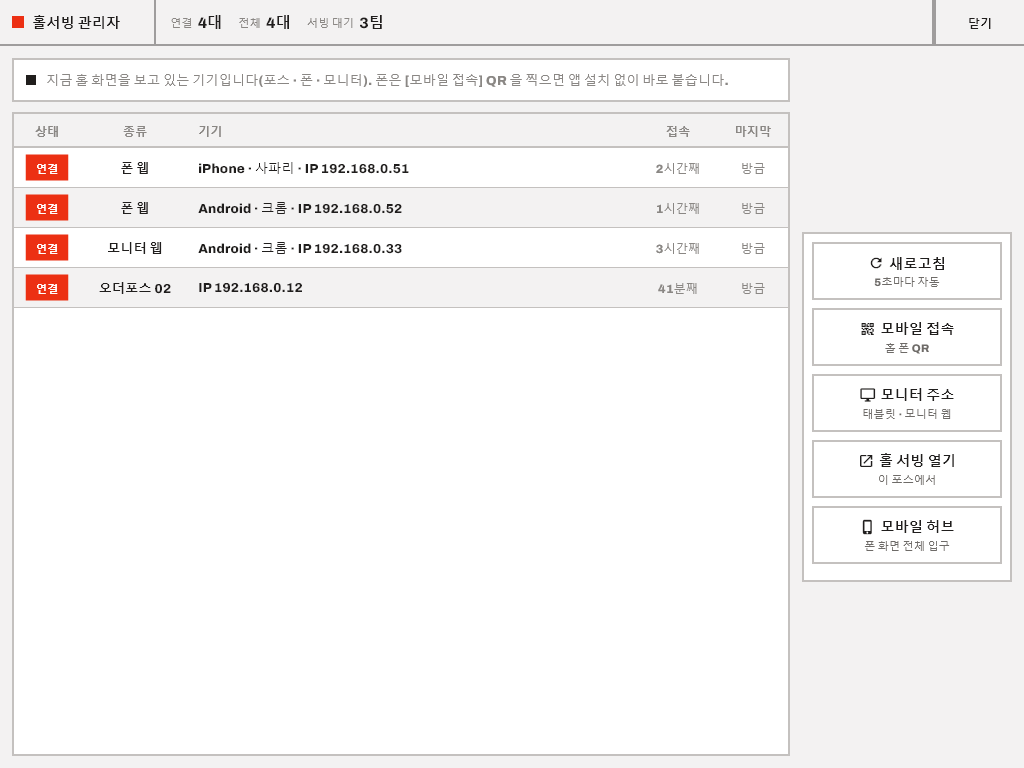The image size is (1024, 768).
Task: Click the monitor icon on 모니터 주소
Action: click(867, 394)
